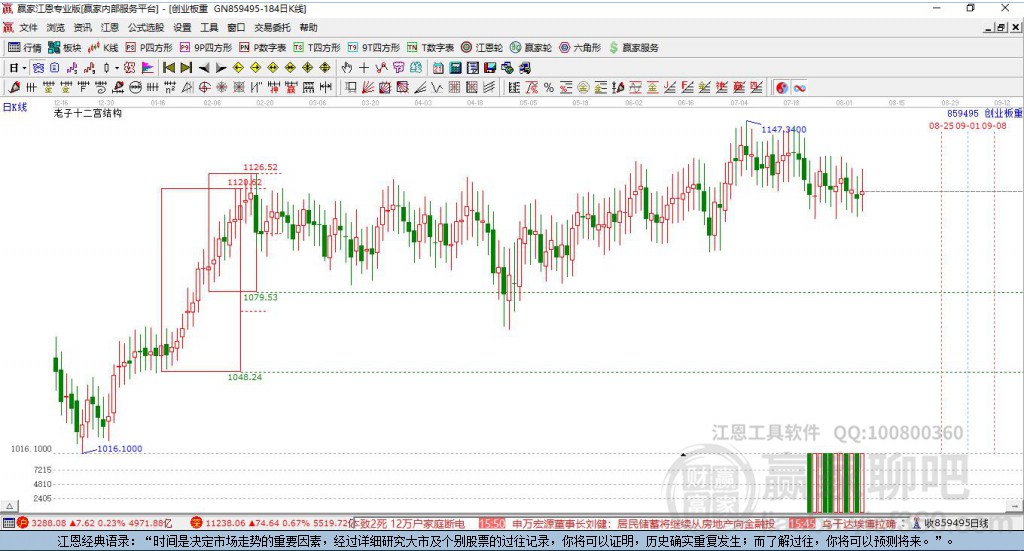1024x551 pixels.
Task: Open the 江恩 menu
Action: pos(109,28)
